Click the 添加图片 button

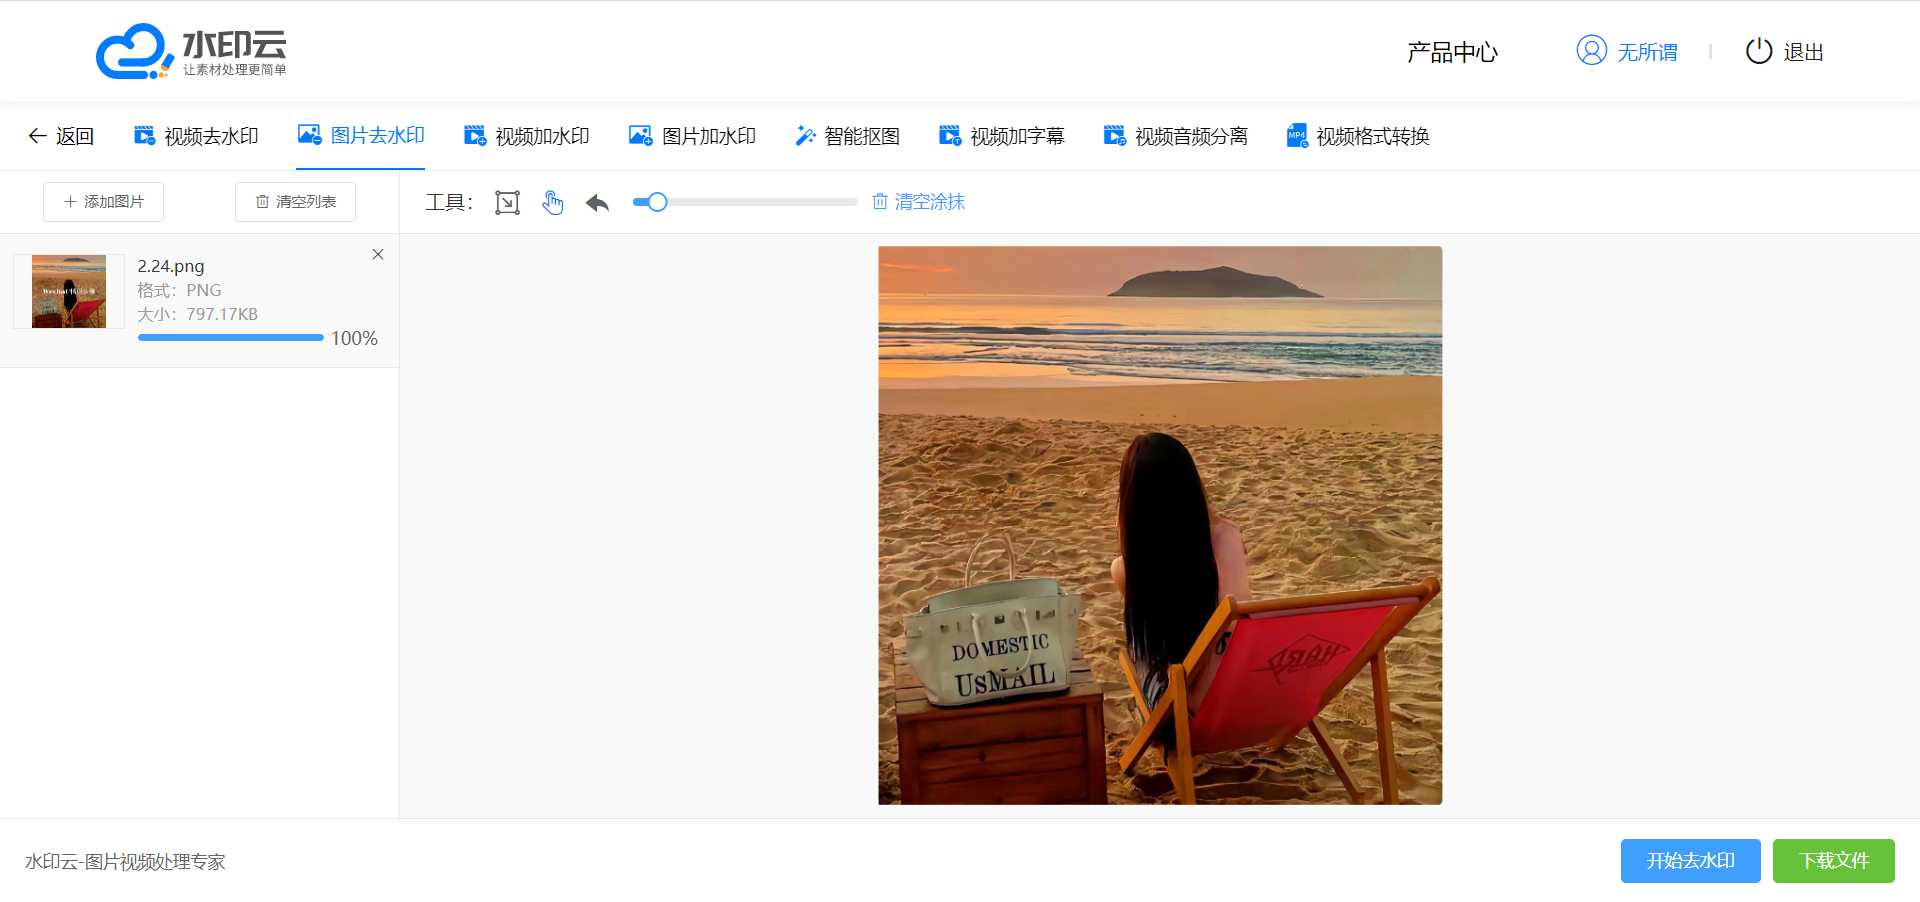click(x=103, y=202)
